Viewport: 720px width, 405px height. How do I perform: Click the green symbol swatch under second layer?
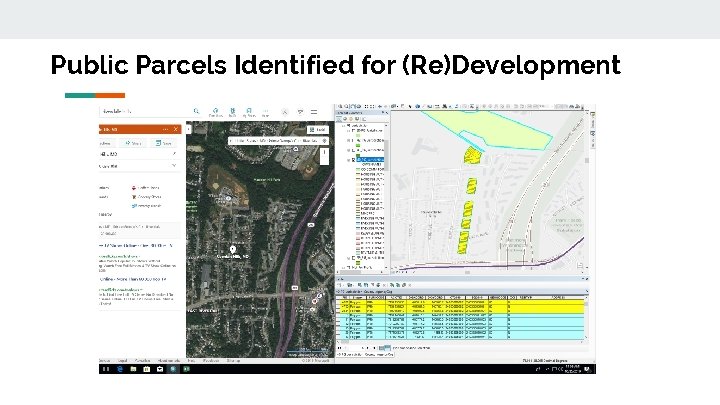pyautogui.click(x=358, y=146)
